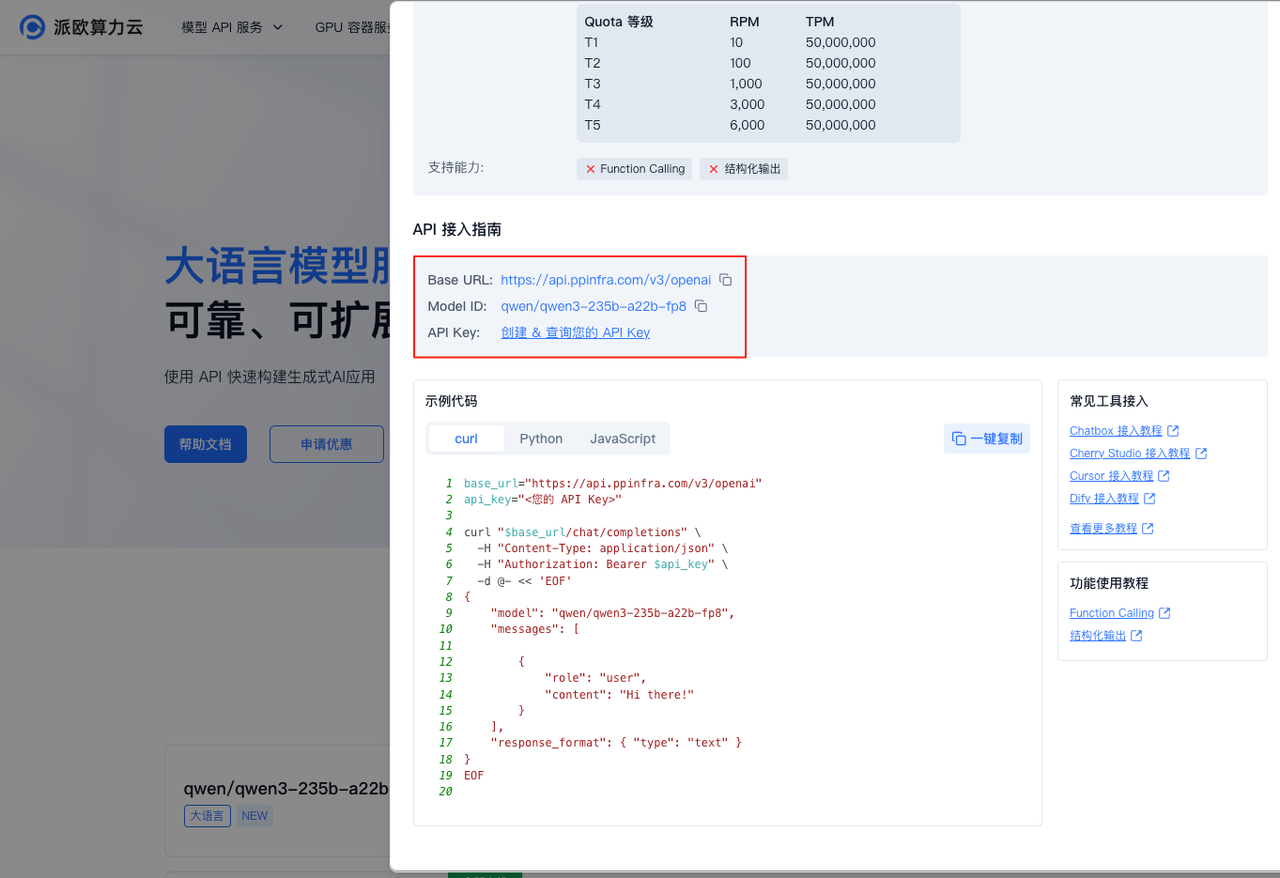Switch to the Python code tab
1280x878 pixels.
click(541, 438)
